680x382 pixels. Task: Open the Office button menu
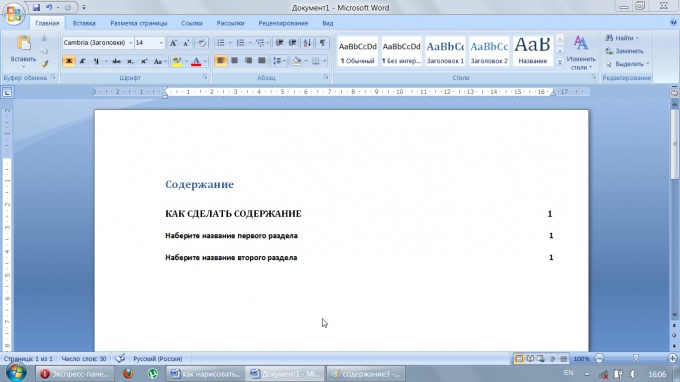tap(13, 13)
